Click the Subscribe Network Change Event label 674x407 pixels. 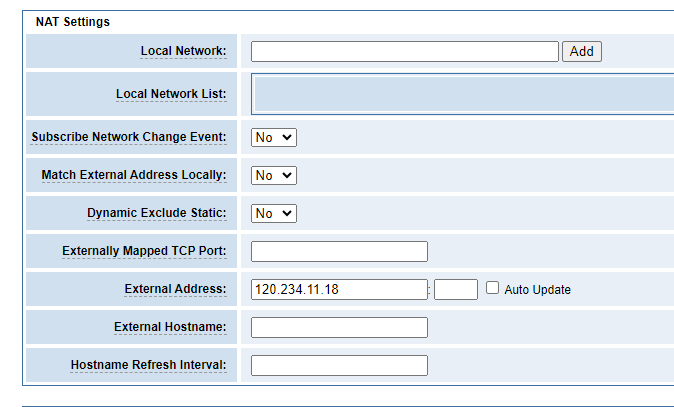129,137
